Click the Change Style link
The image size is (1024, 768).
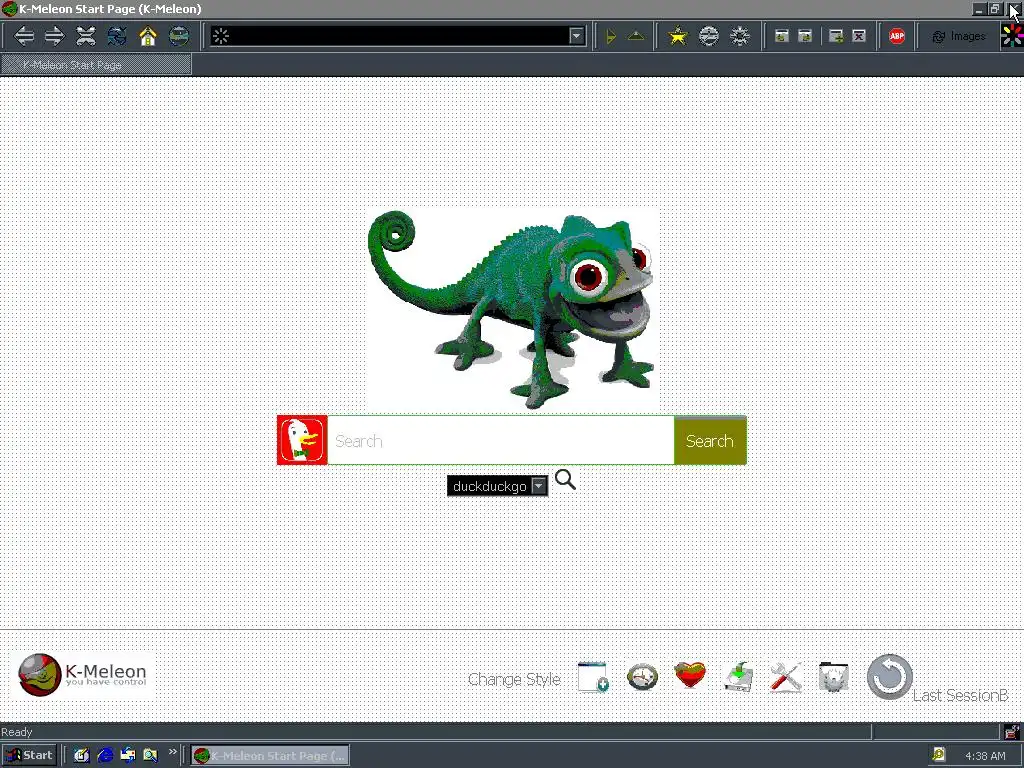coord(514,680)
